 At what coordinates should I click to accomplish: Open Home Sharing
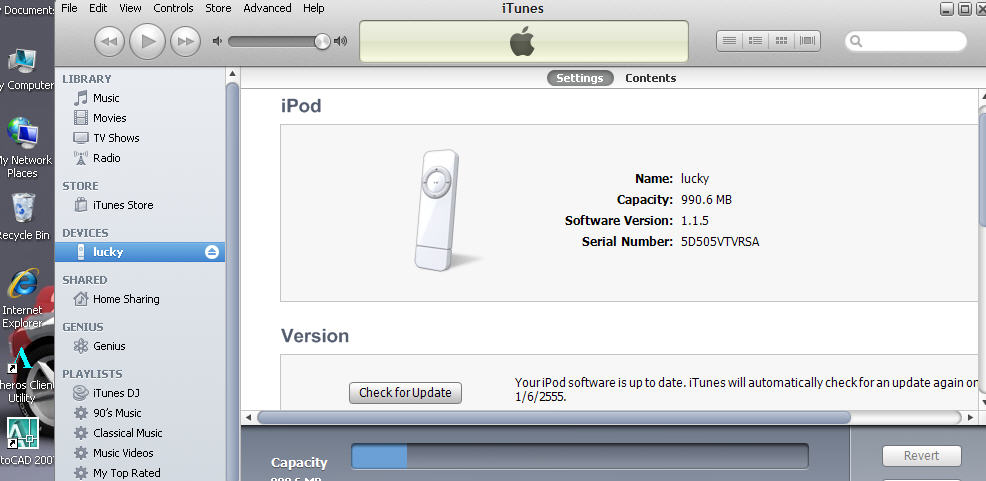[126, 299]
